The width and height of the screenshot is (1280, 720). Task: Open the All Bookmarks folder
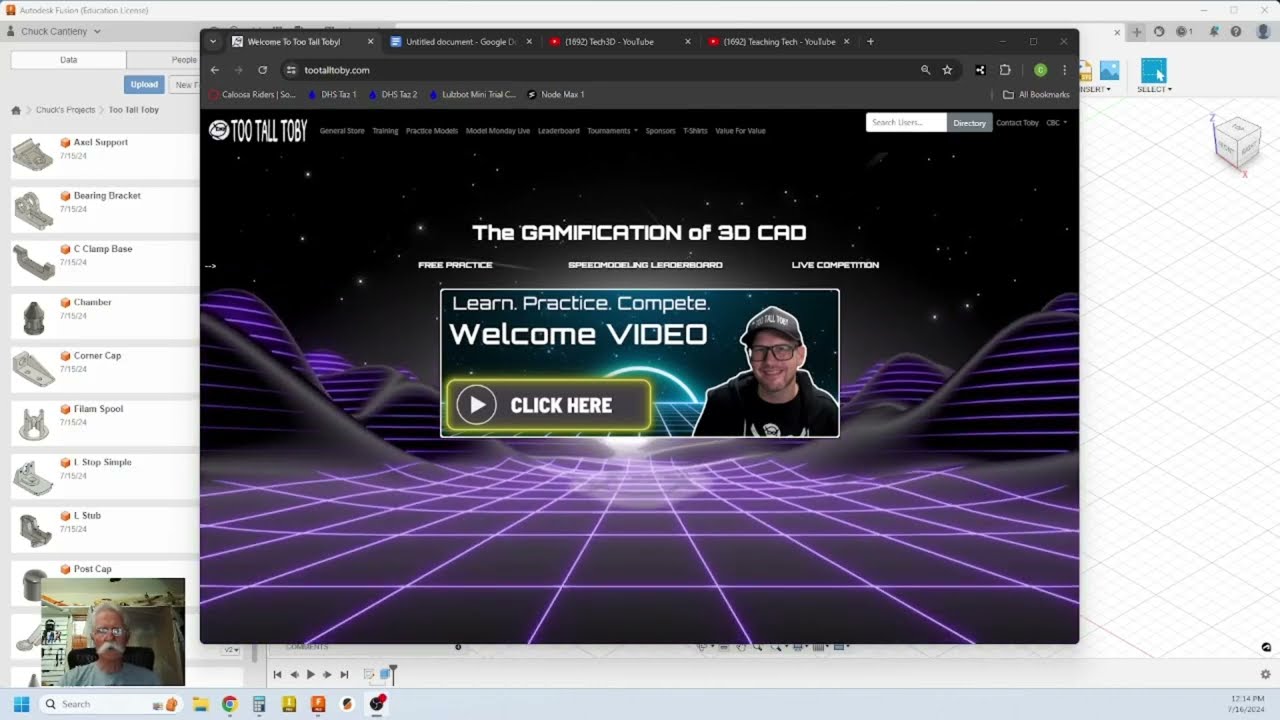[x=1036, y=94]
